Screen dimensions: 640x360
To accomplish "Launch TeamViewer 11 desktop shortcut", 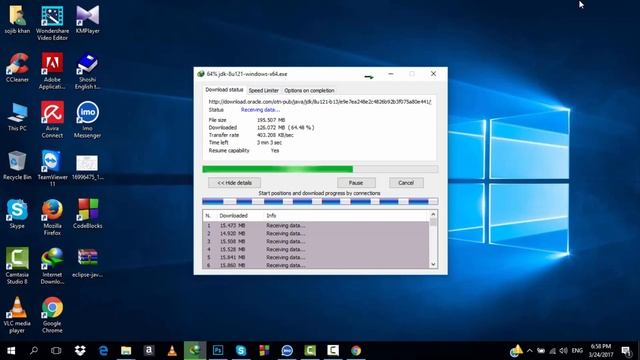I will 52,169.
